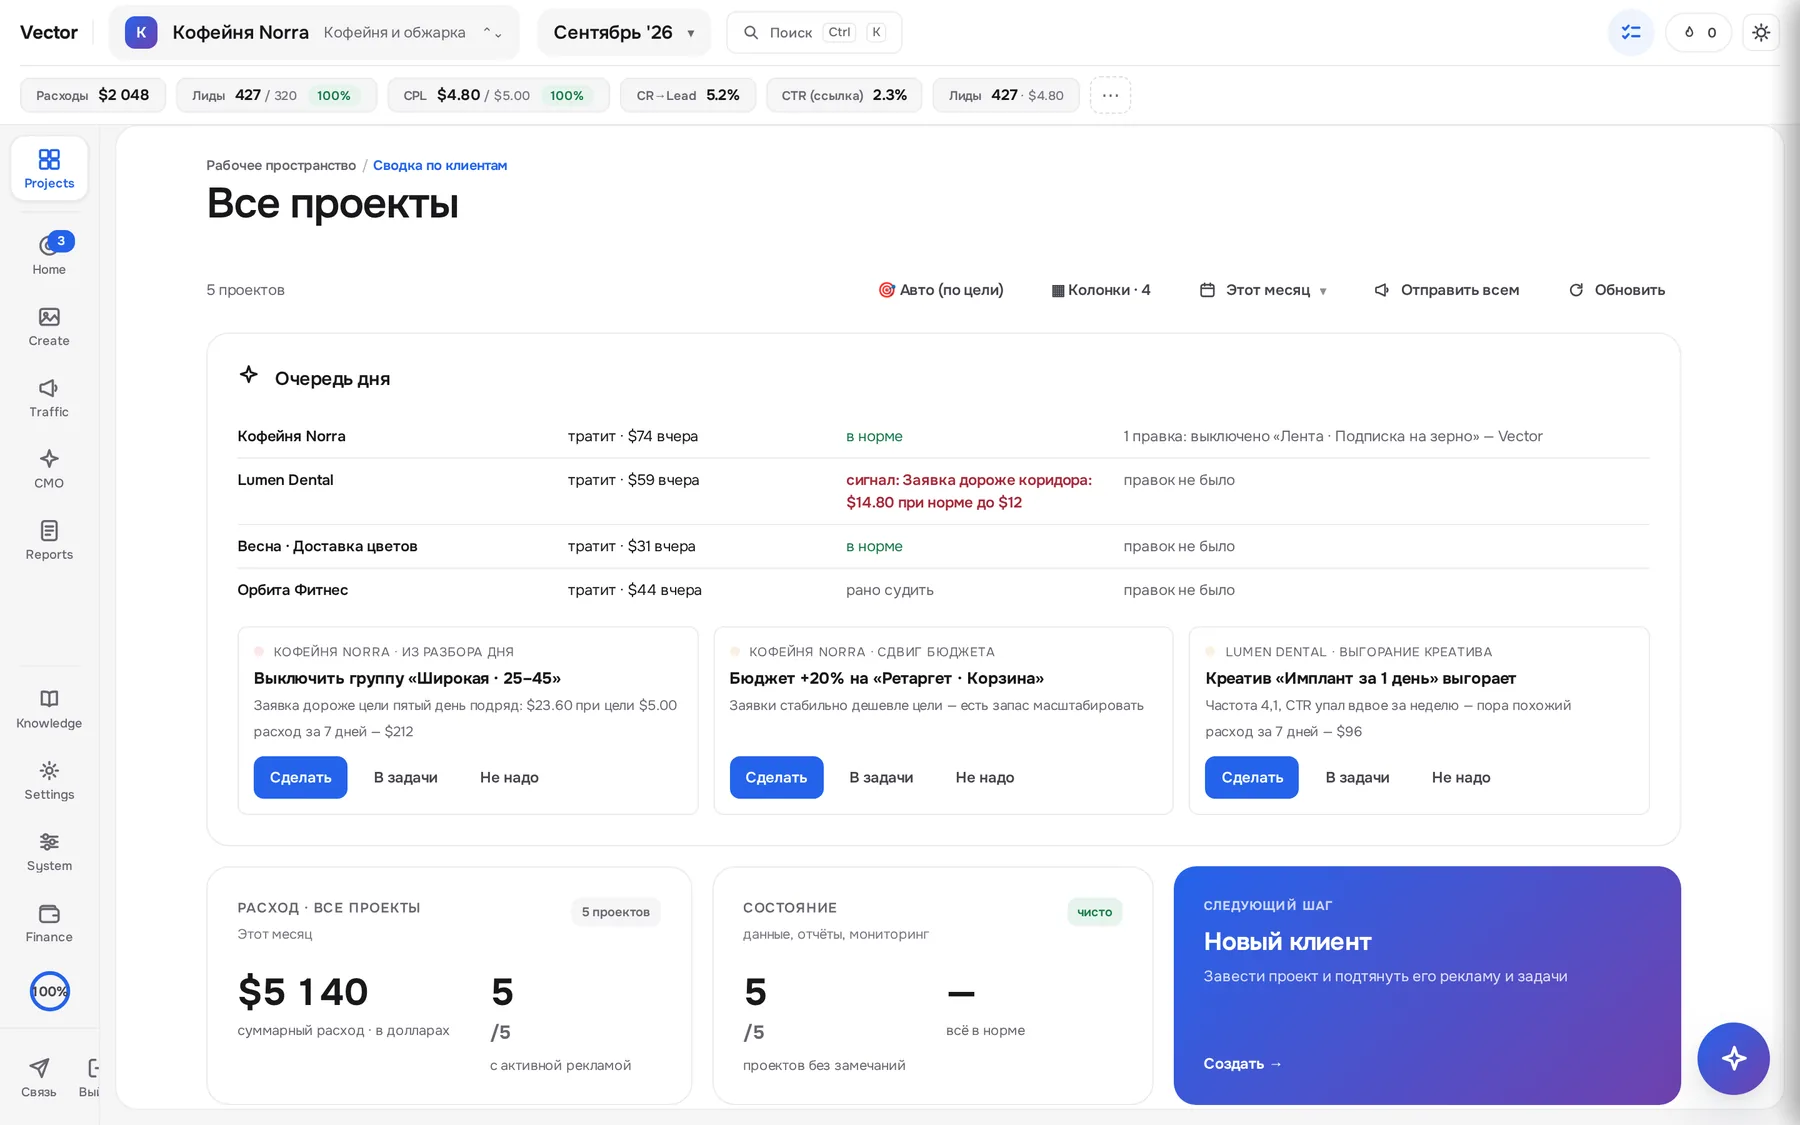Open the Finance wallet icon
1800x1125 pixels.
[x=49, y=913]
